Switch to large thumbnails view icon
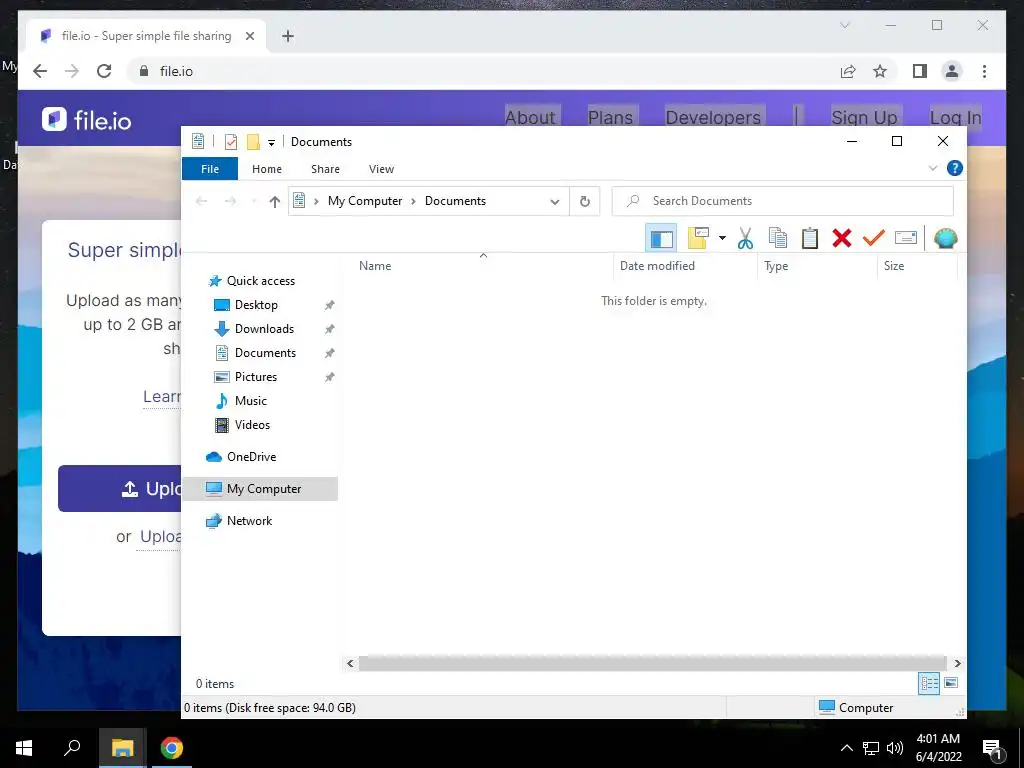This screenshot has width=1024, height=768. coord(951,683)
